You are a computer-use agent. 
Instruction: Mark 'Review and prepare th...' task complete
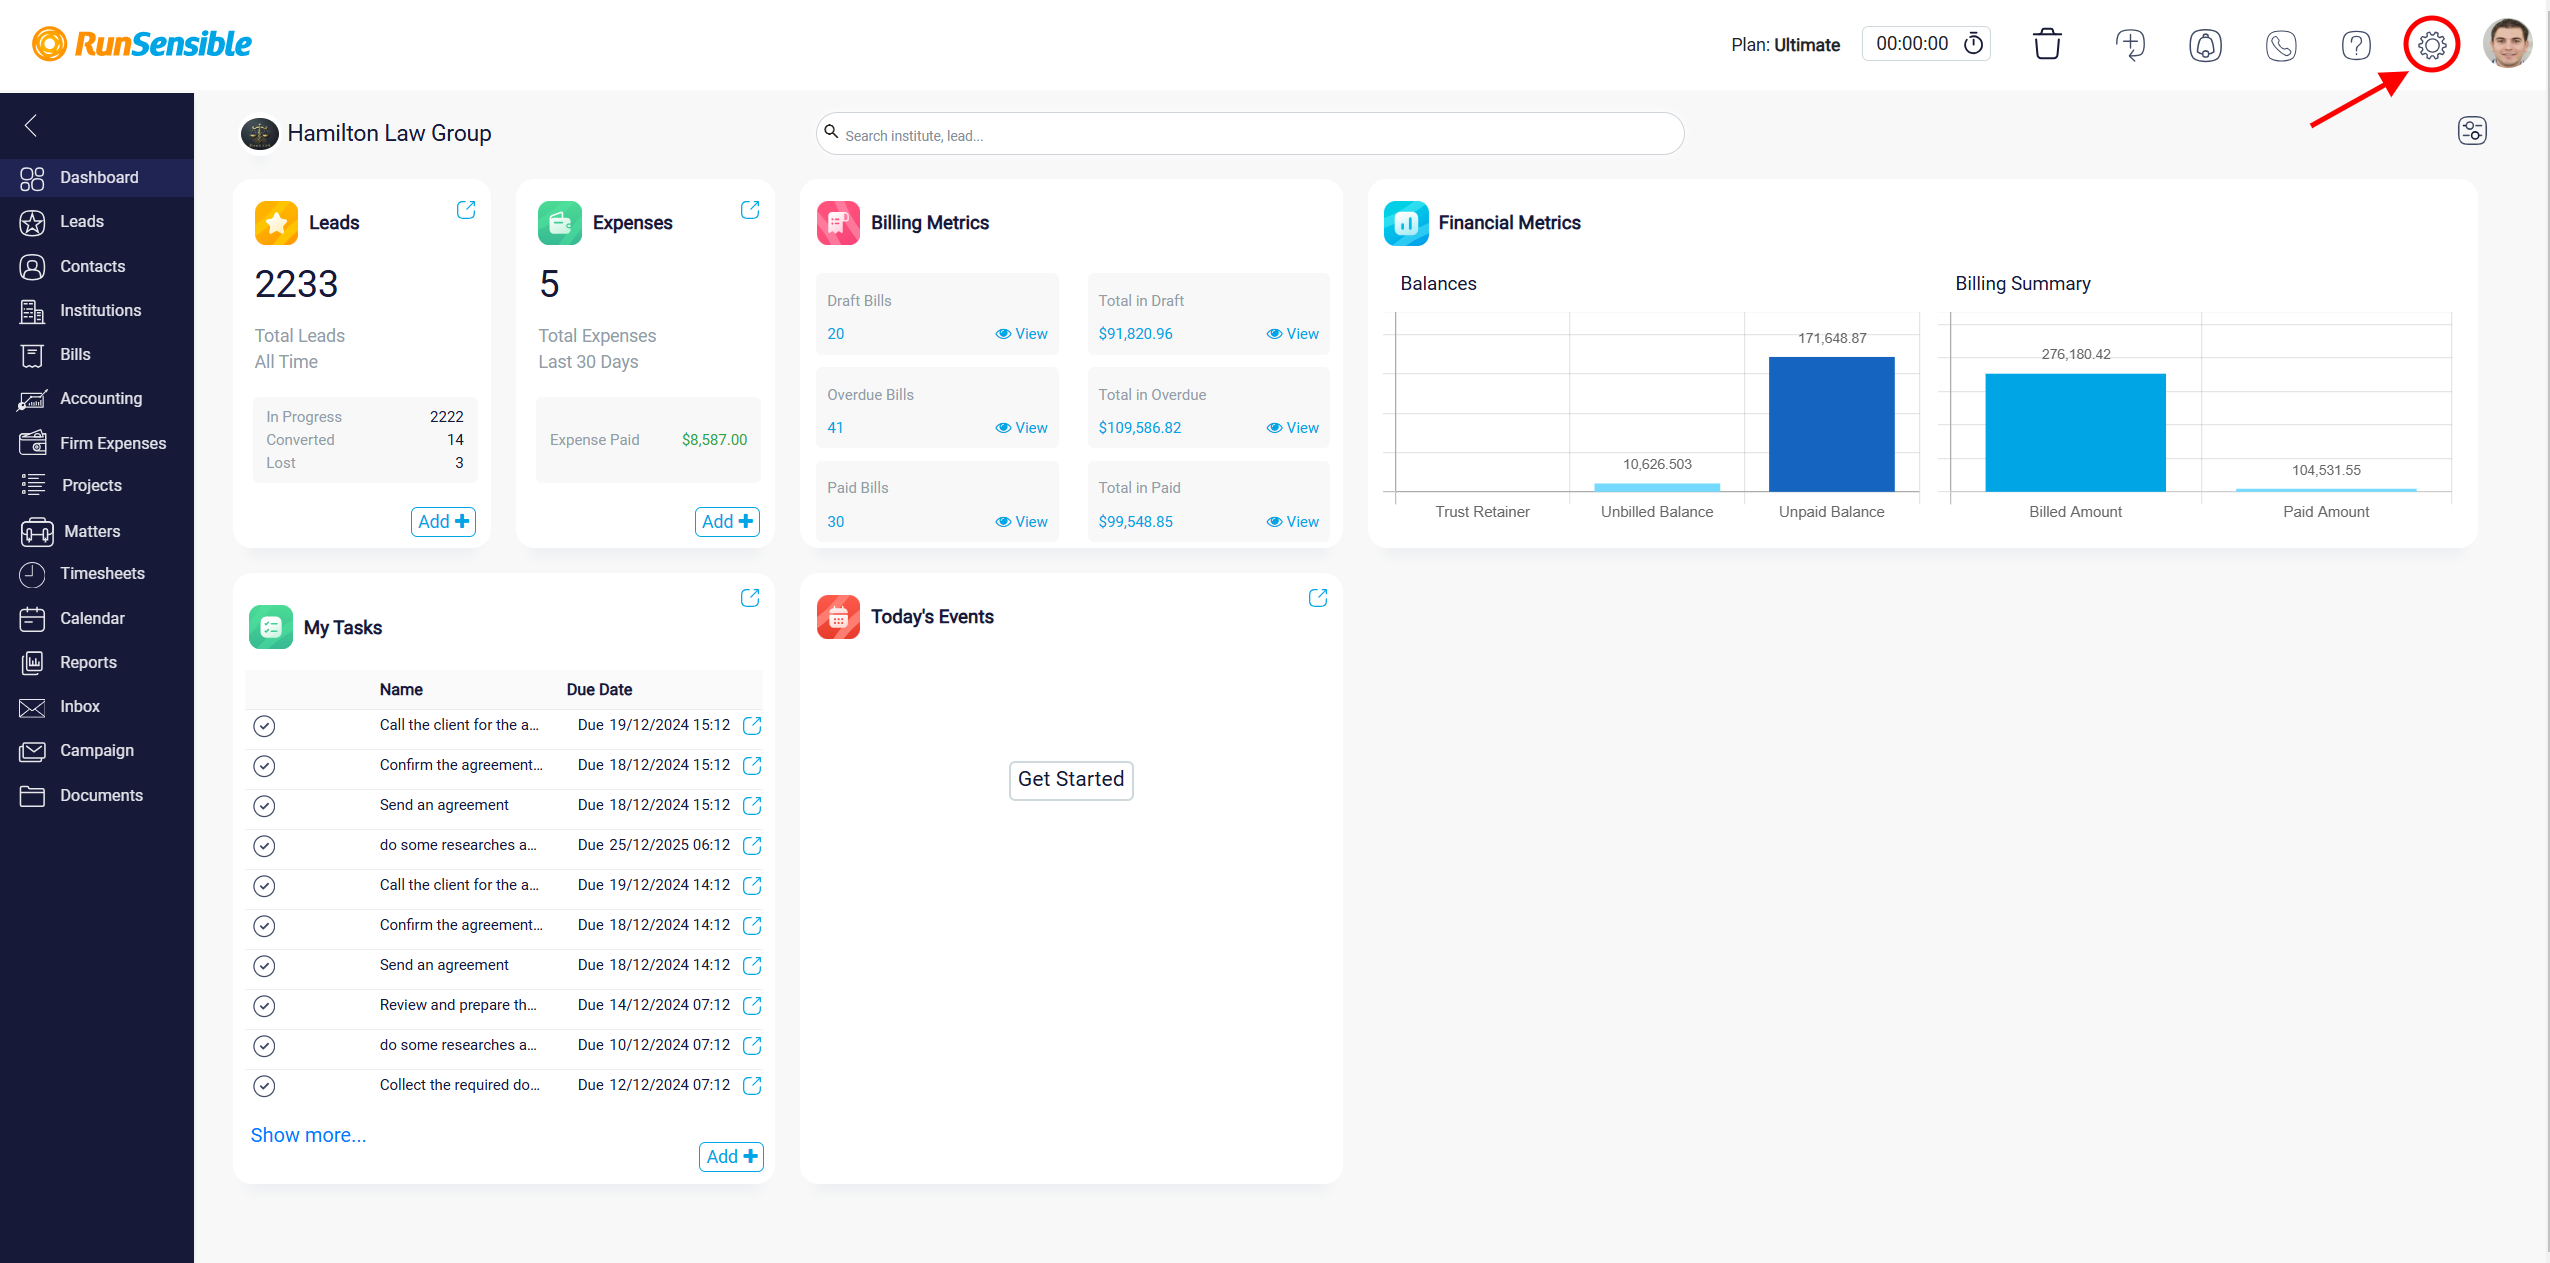(x=264, y=1006)
